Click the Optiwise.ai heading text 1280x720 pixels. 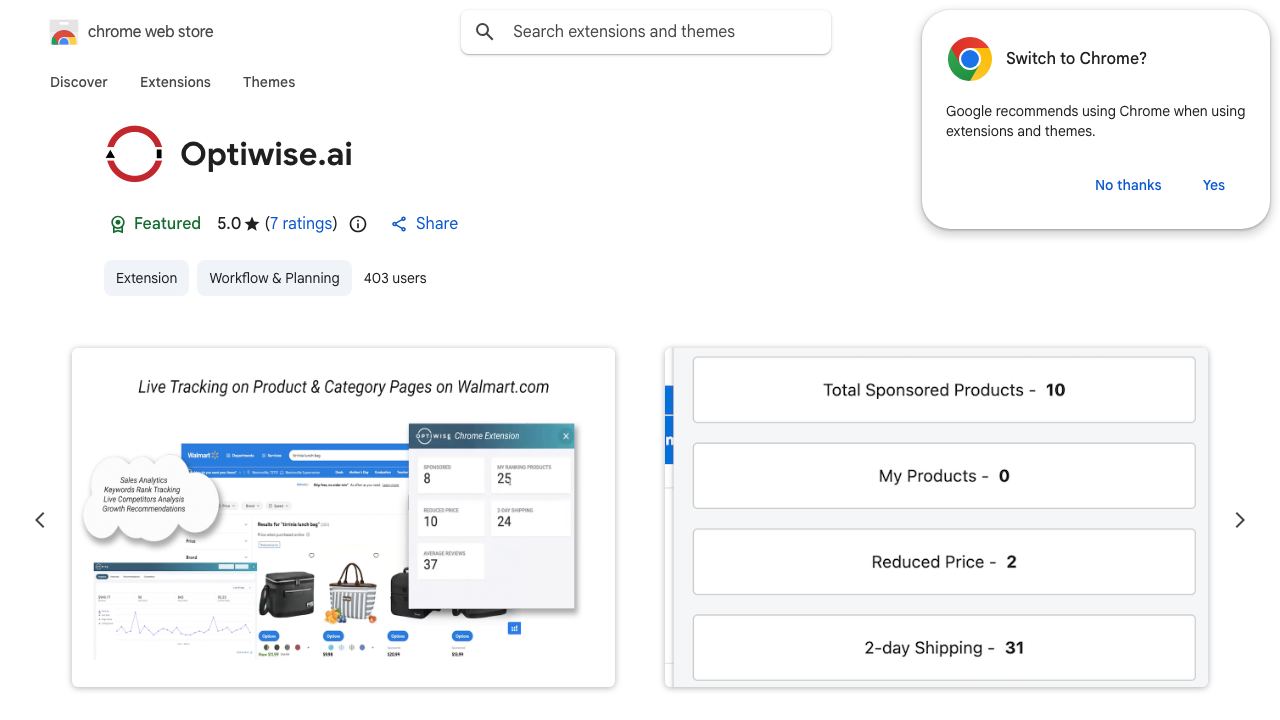tap(266, 154)
